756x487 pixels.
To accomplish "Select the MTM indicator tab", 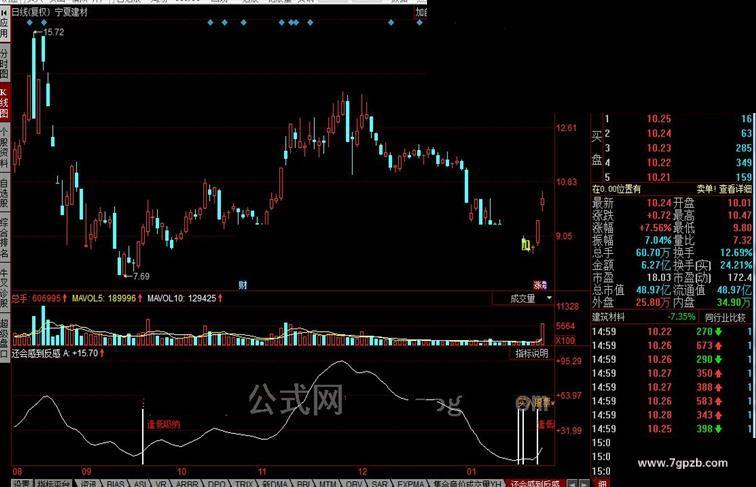I will pos(328,483).
